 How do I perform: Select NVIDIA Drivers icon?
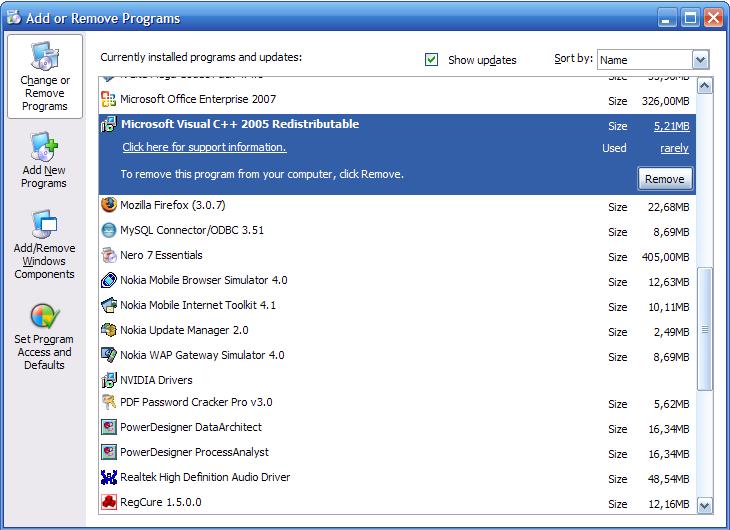108,380
